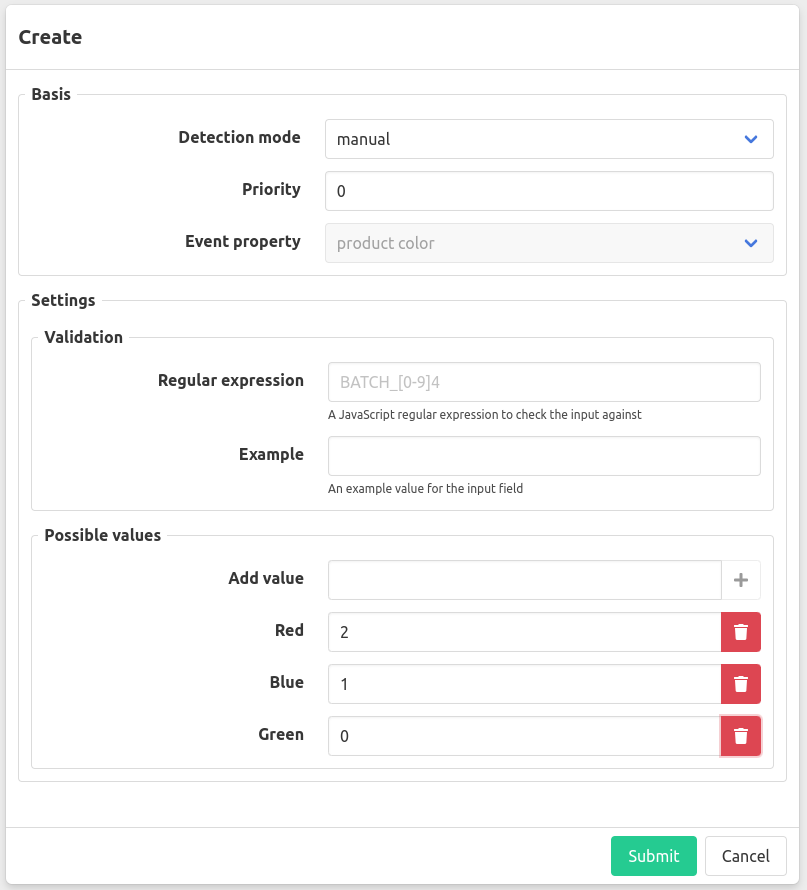
Task: Click the 'Possible values' section heading
Action: point(103,535)
